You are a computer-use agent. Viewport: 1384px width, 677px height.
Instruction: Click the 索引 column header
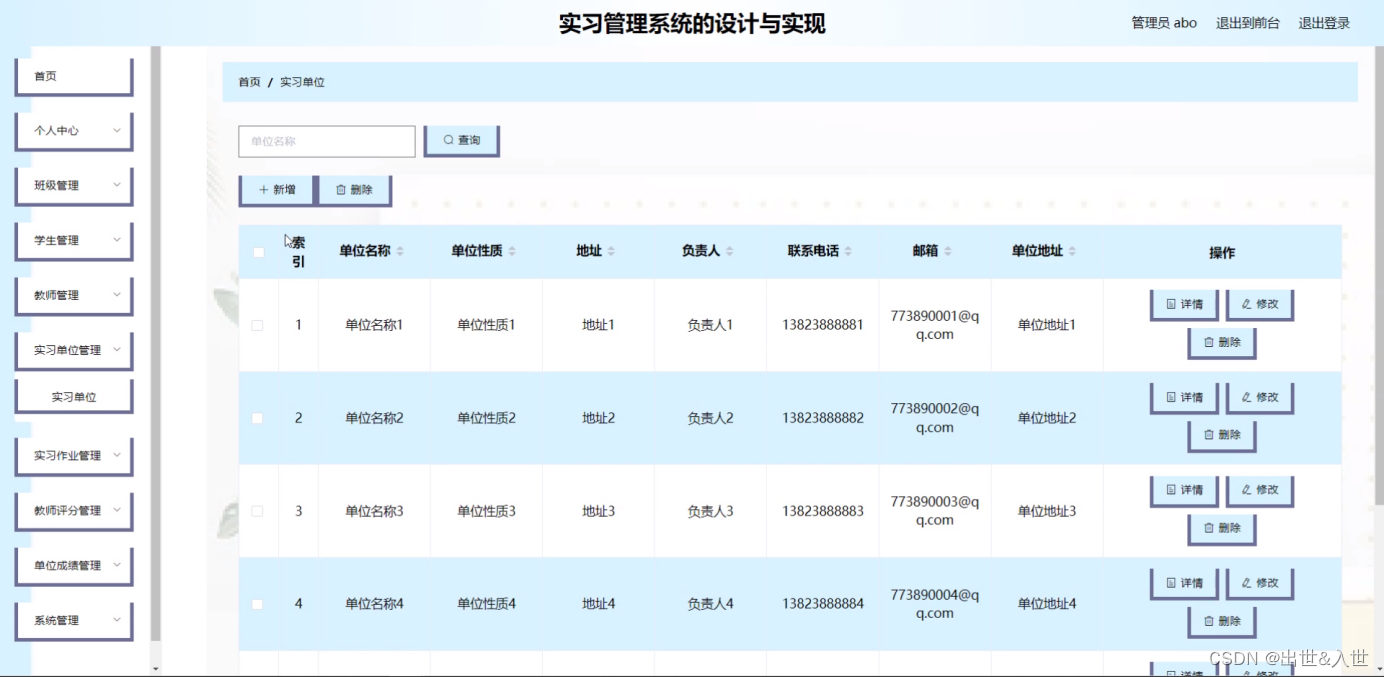(x=298, y=252)
